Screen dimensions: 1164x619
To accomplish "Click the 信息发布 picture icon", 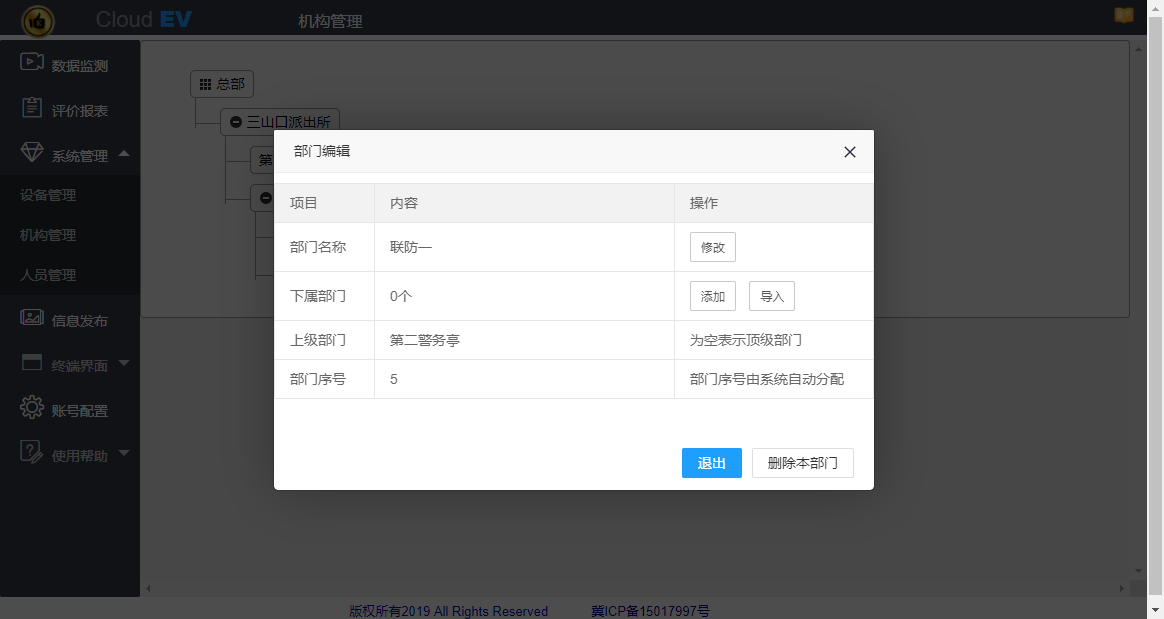I will coord(31,318).
